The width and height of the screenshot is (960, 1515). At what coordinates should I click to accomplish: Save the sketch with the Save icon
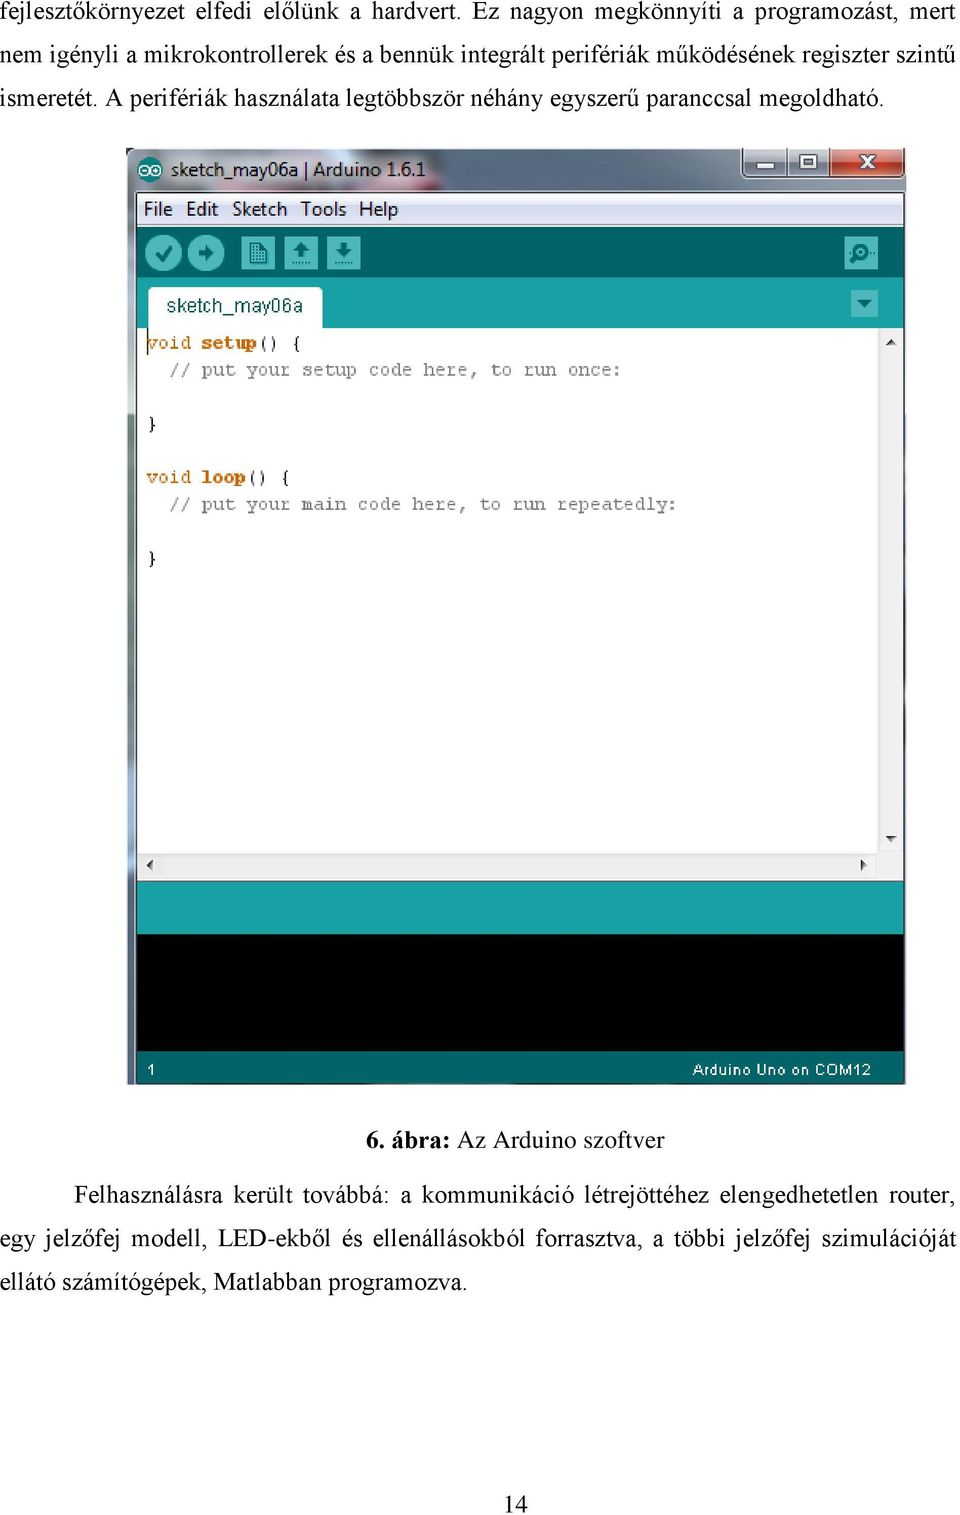point(343,253)
